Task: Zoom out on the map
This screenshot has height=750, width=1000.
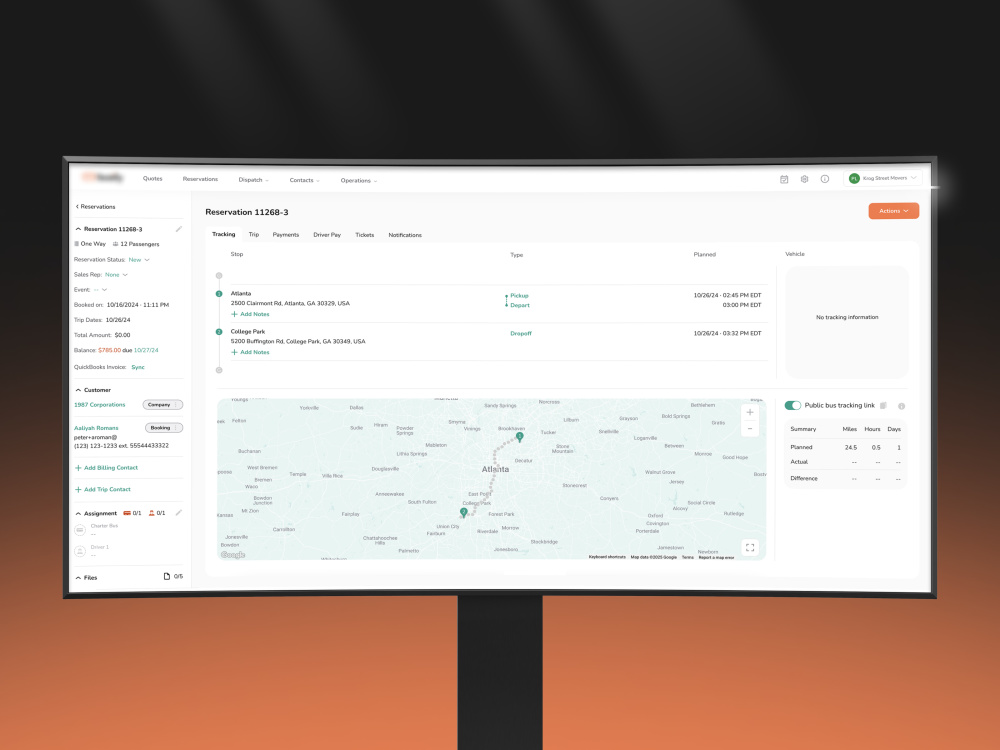Action: [x=750, y=429]
